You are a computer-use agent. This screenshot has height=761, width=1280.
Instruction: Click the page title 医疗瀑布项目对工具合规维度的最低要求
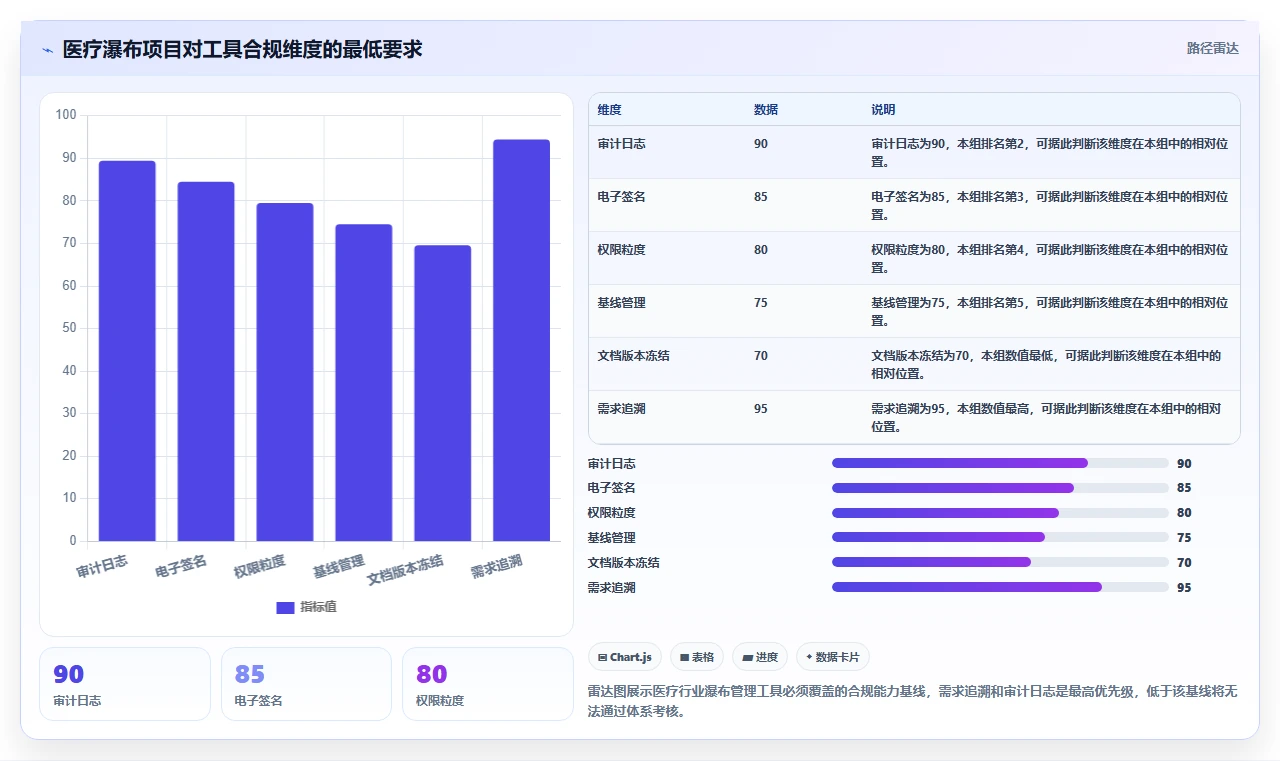[242, 49]
